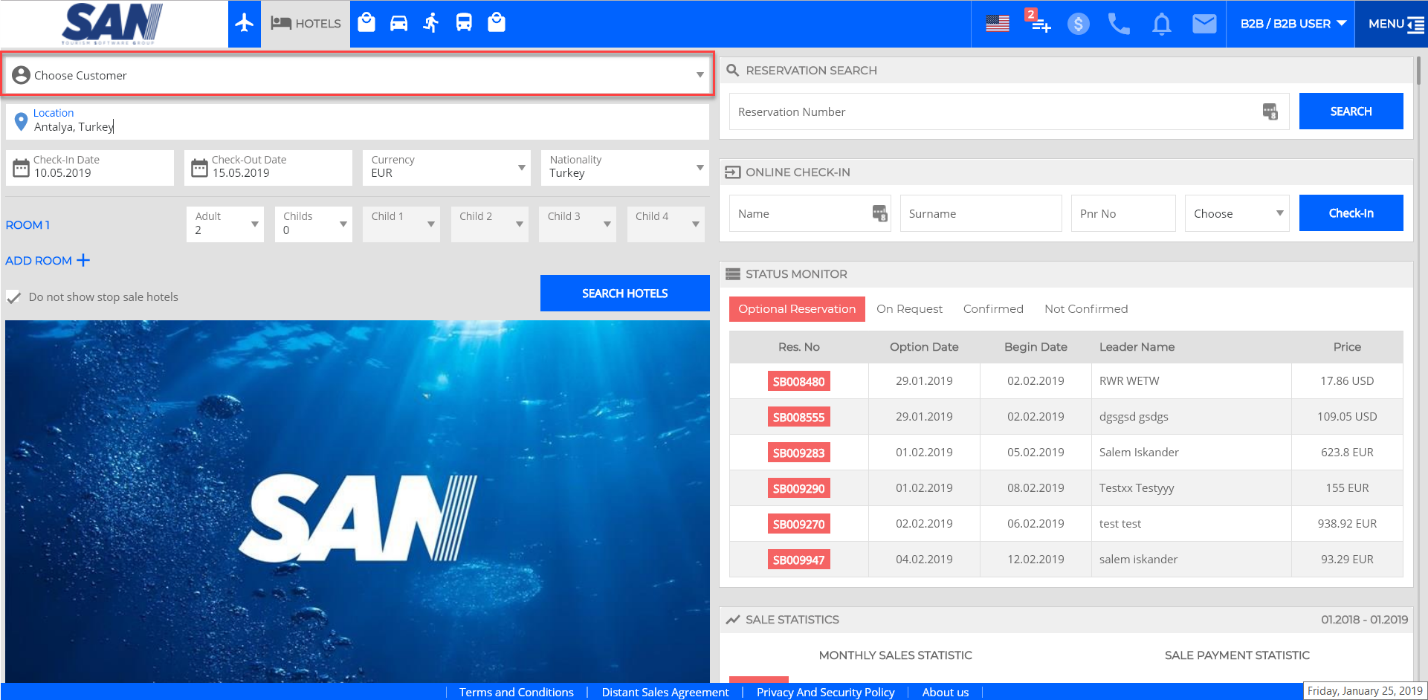
Task: Open the bus transfer icon
Action: click(x=464, y=23)
